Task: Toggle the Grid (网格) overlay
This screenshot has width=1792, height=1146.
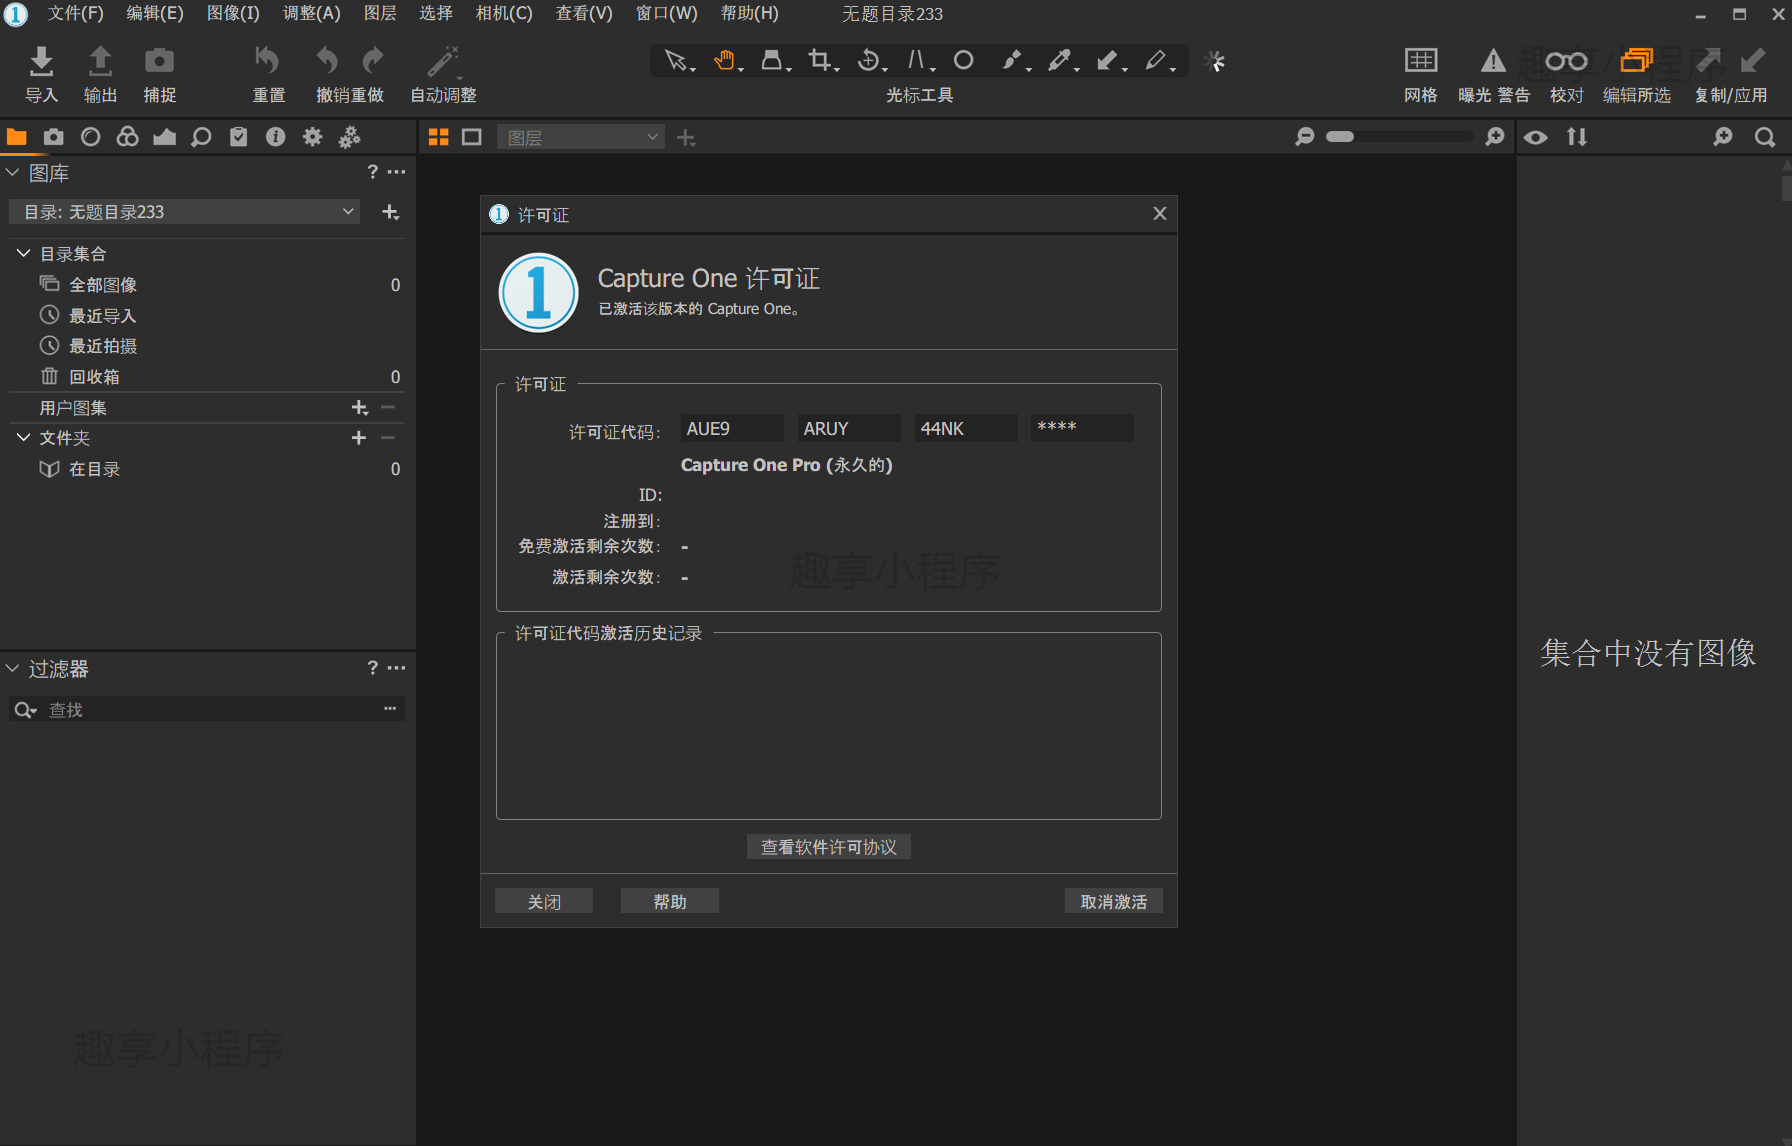Action: click(1420, 61)
